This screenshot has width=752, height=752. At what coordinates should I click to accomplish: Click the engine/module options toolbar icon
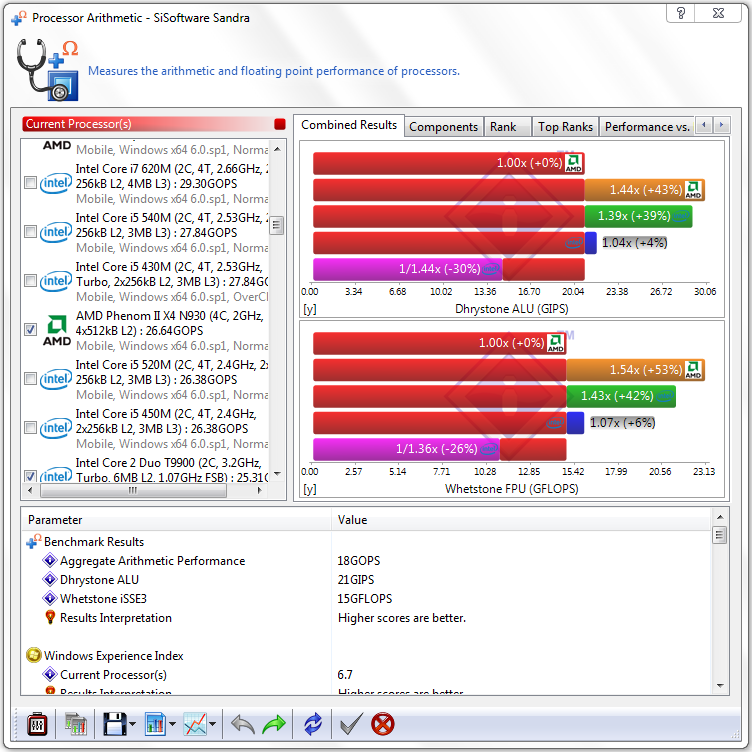pos(36,724)
